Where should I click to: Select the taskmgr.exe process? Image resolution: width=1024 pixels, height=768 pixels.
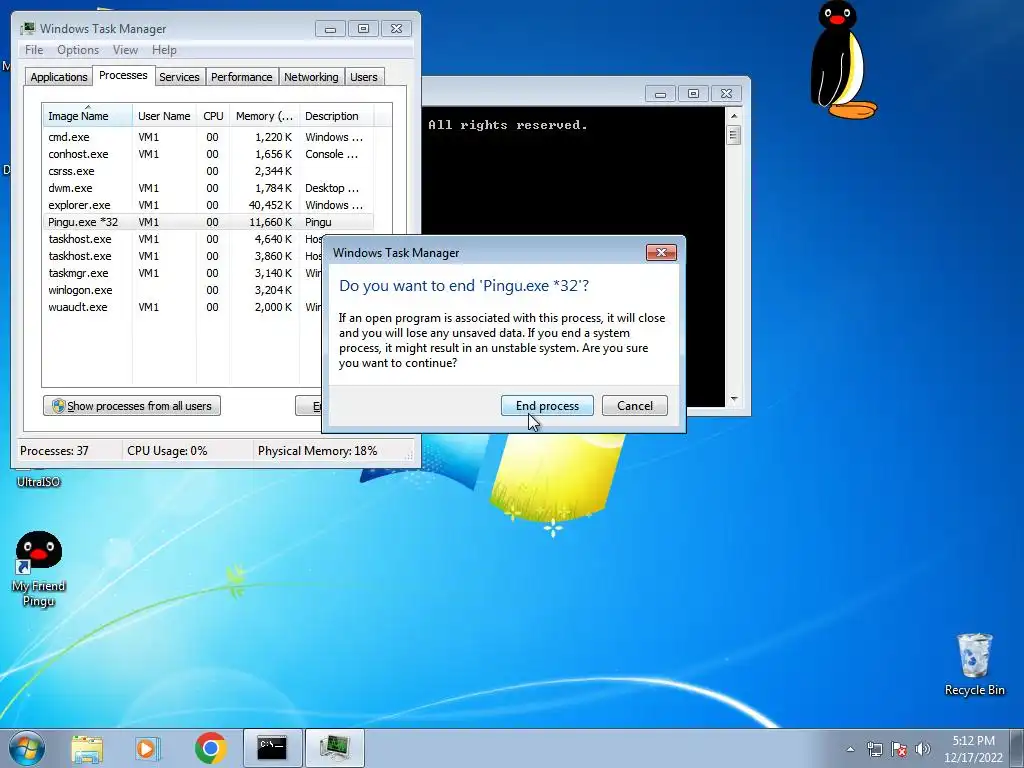(x=182, y=273)
